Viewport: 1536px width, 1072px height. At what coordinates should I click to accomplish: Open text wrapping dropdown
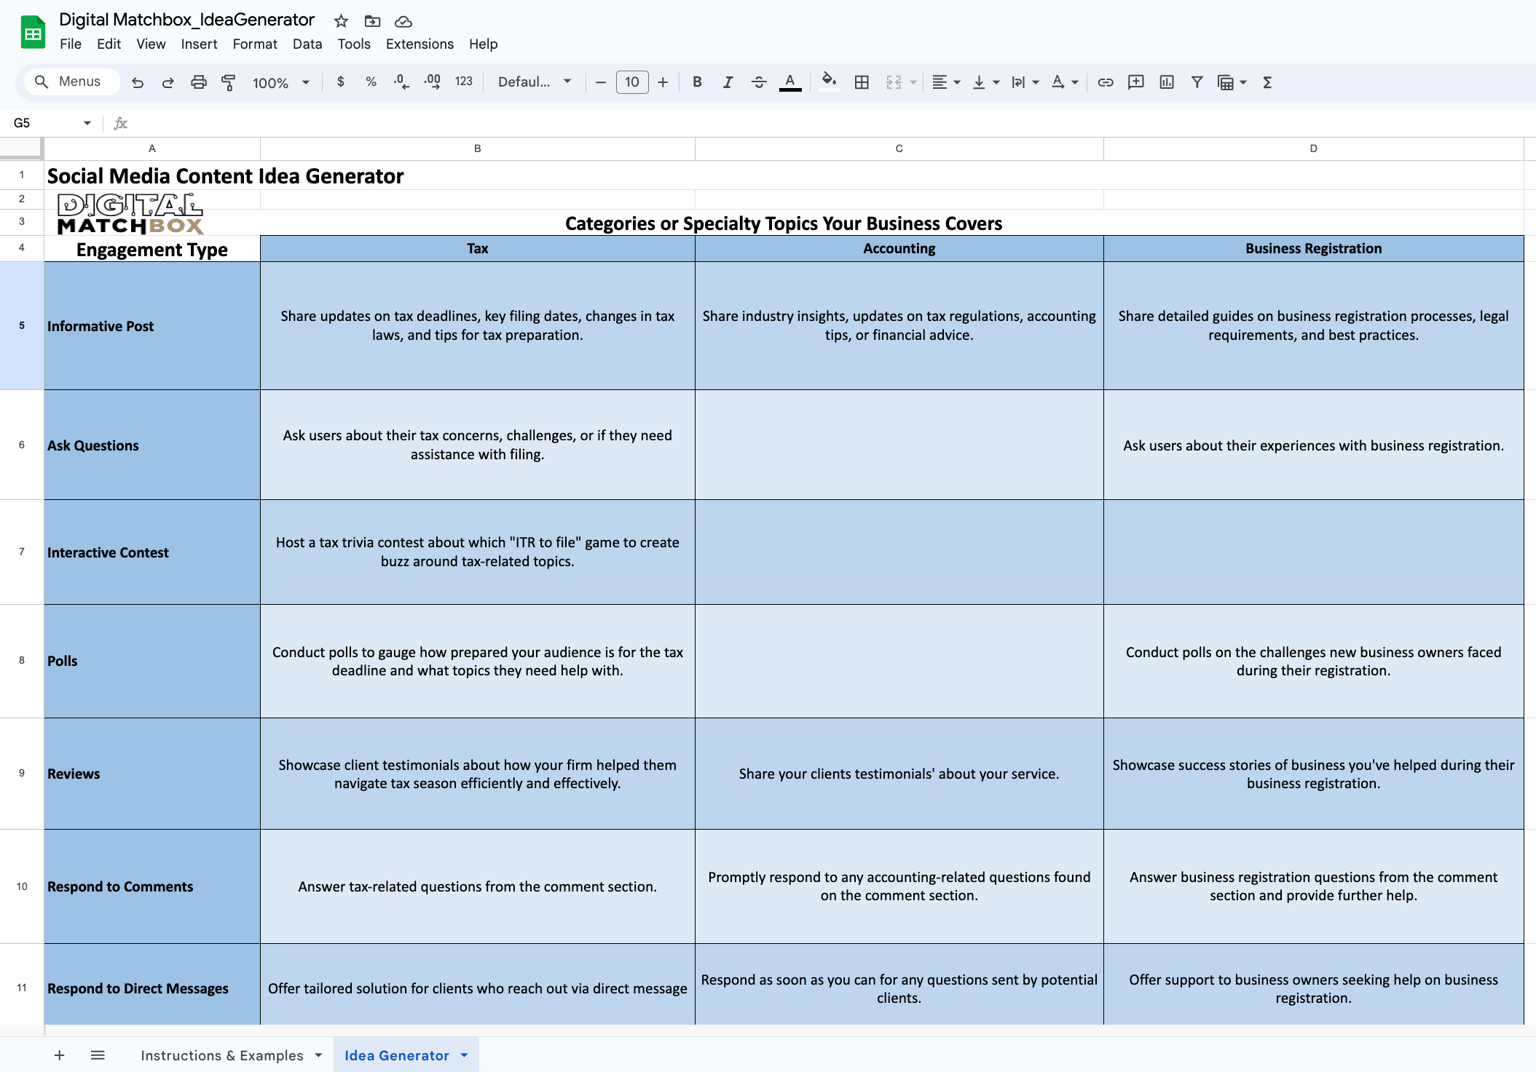pos(1024,82)
